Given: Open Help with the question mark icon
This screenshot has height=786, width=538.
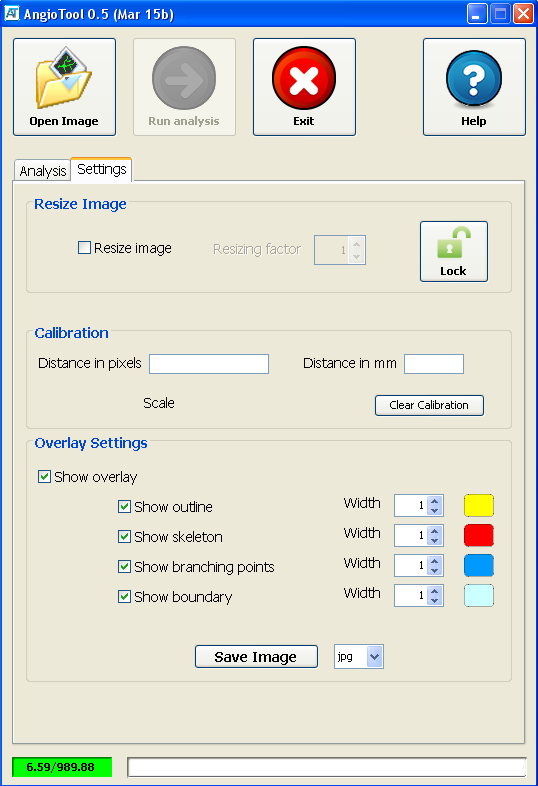Looking at the screenshot, I should click(474, 87).
